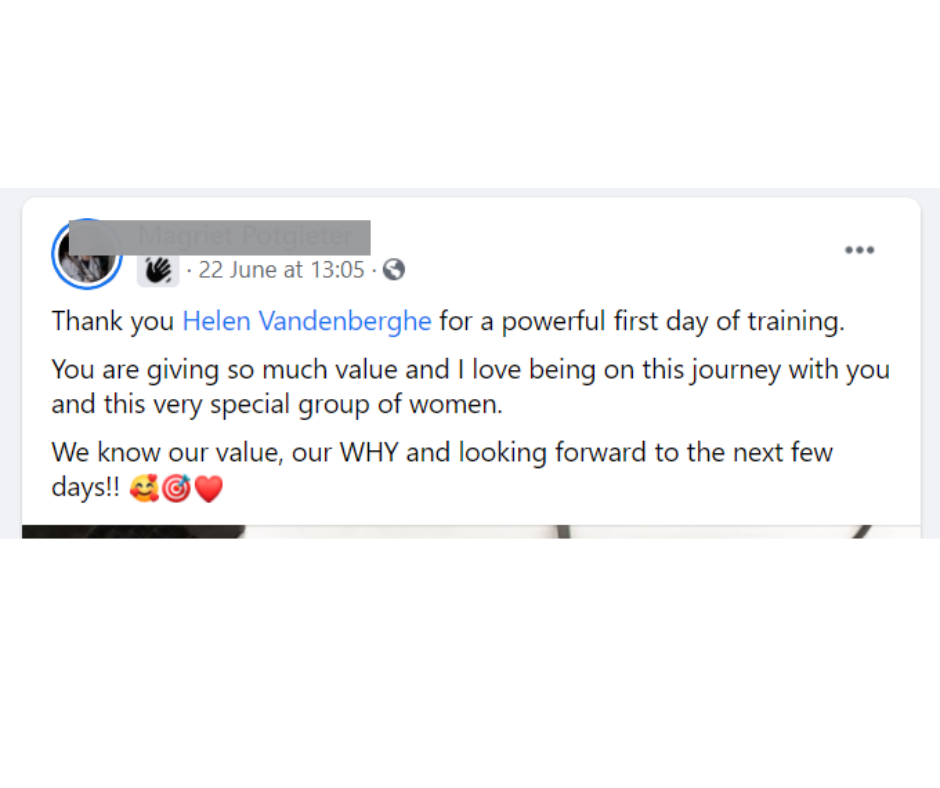Image resolution: width=940 pixels, height=788 pixels.
Task: Click the smiling face with hearts emoji
Action: 144,489
